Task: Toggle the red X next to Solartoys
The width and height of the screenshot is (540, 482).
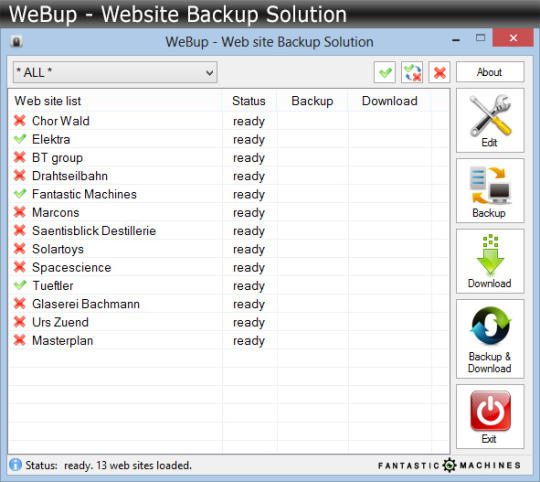Action: 20,249
